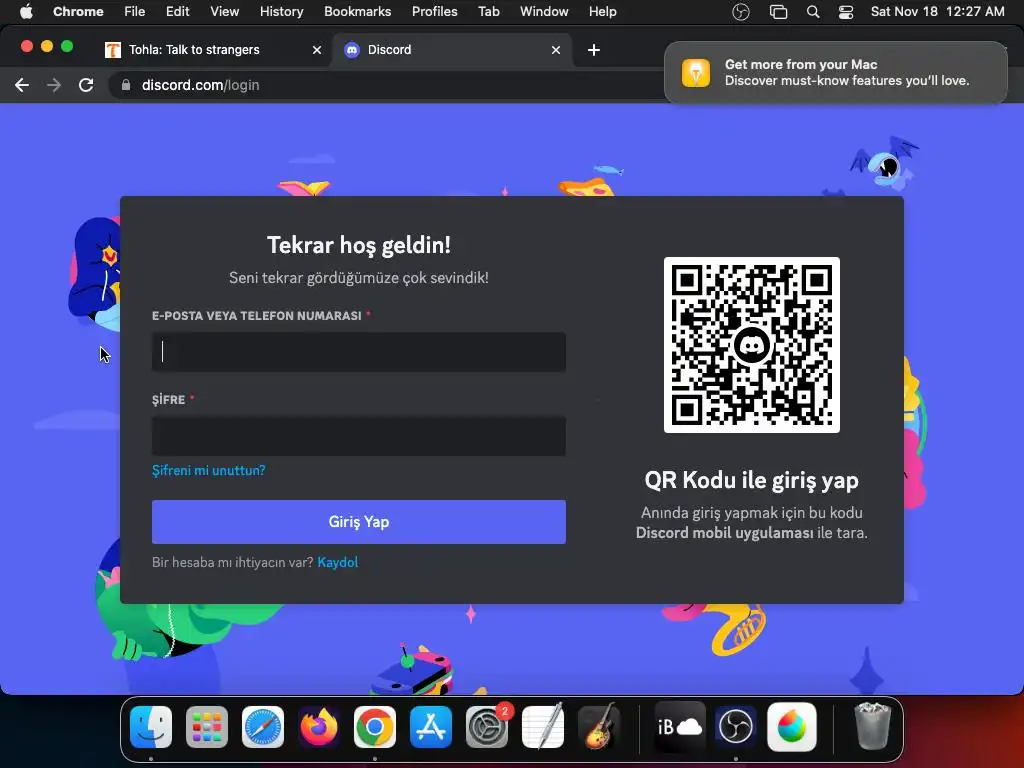Screen dimensions: 1024x768
Task: Click the lock icon in address bar
Action: 126,85
